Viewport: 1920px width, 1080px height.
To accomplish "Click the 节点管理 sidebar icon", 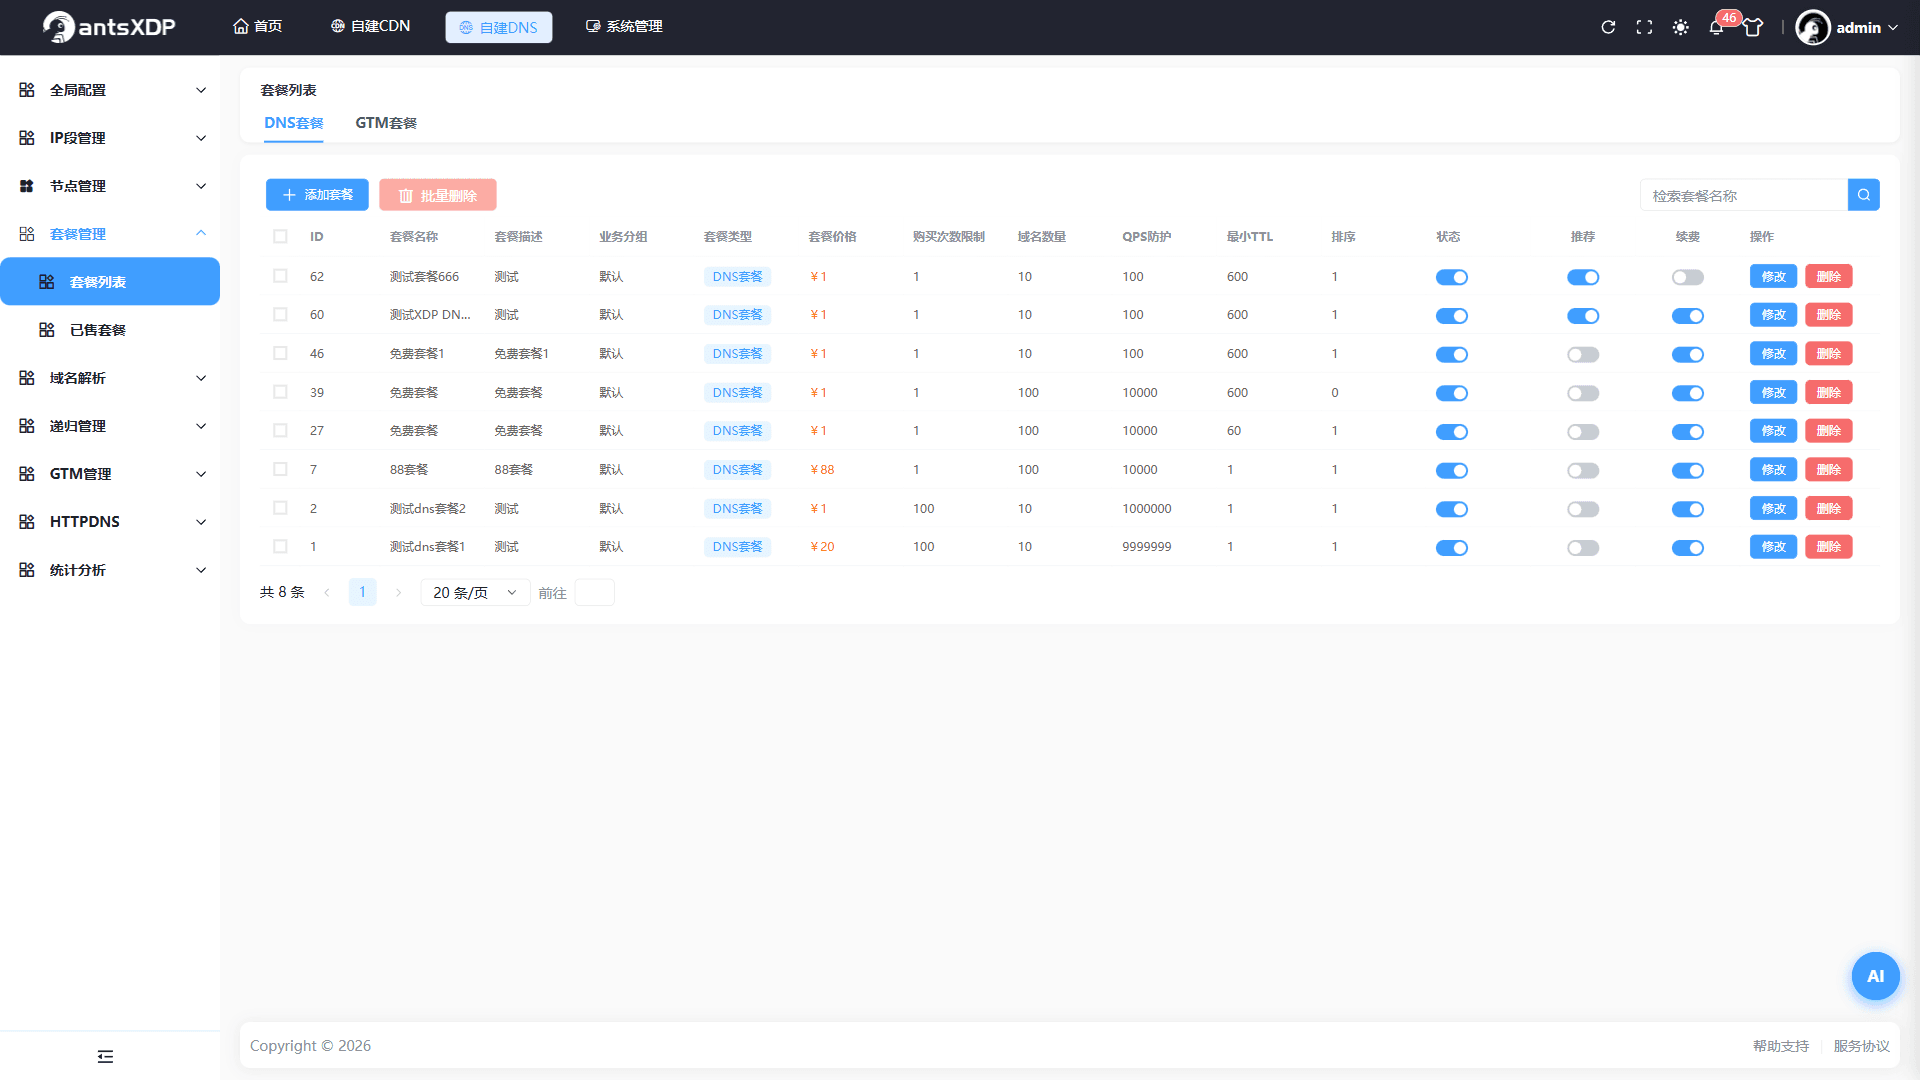I will coord(27,186).
